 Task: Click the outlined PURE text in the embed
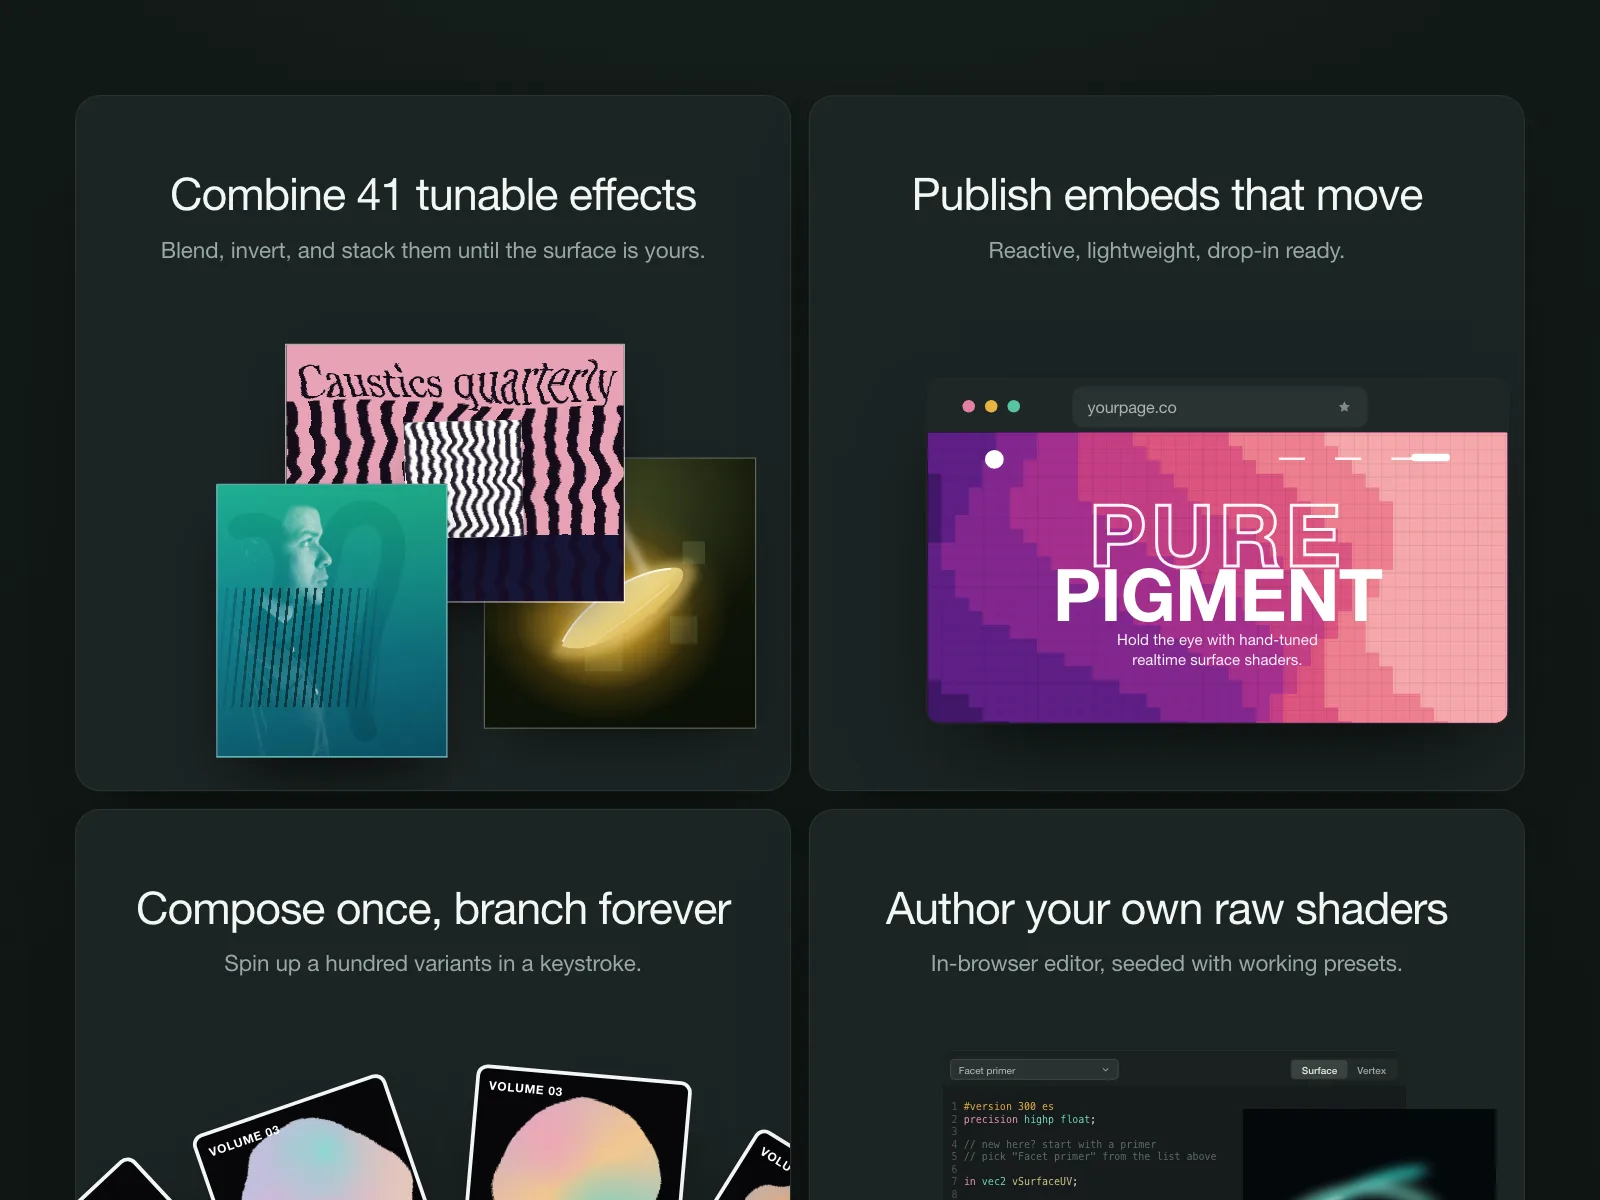1215,535
